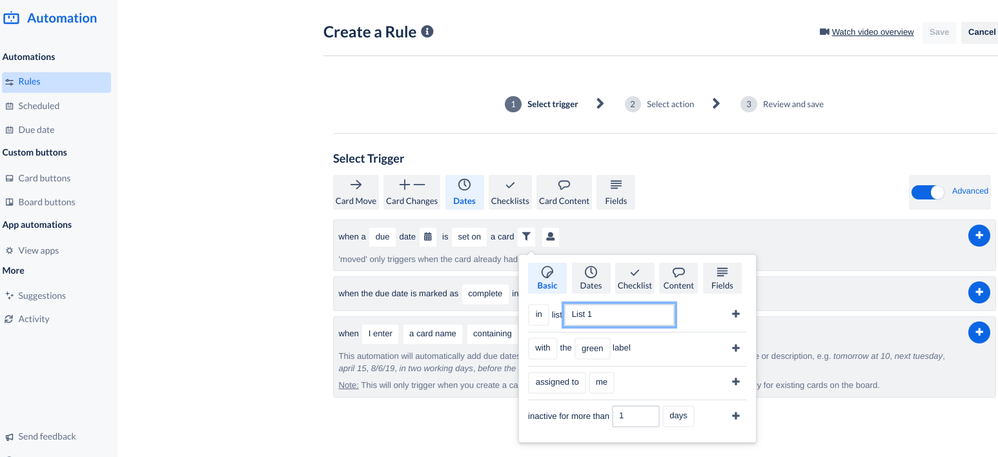Add the 'inactive for more than' filter
Image resolution: width=998 pixels, height=457 pixels.
point(736,416)
